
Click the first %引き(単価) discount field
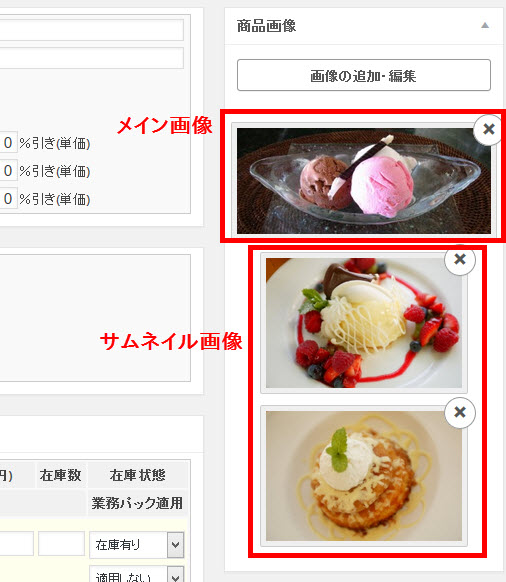tap(8, 143)
